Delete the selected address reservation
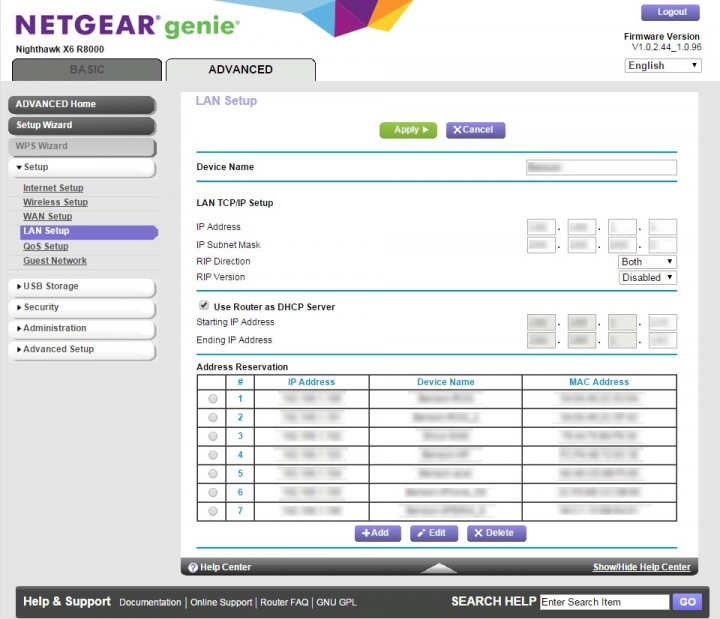 (496, 533)
